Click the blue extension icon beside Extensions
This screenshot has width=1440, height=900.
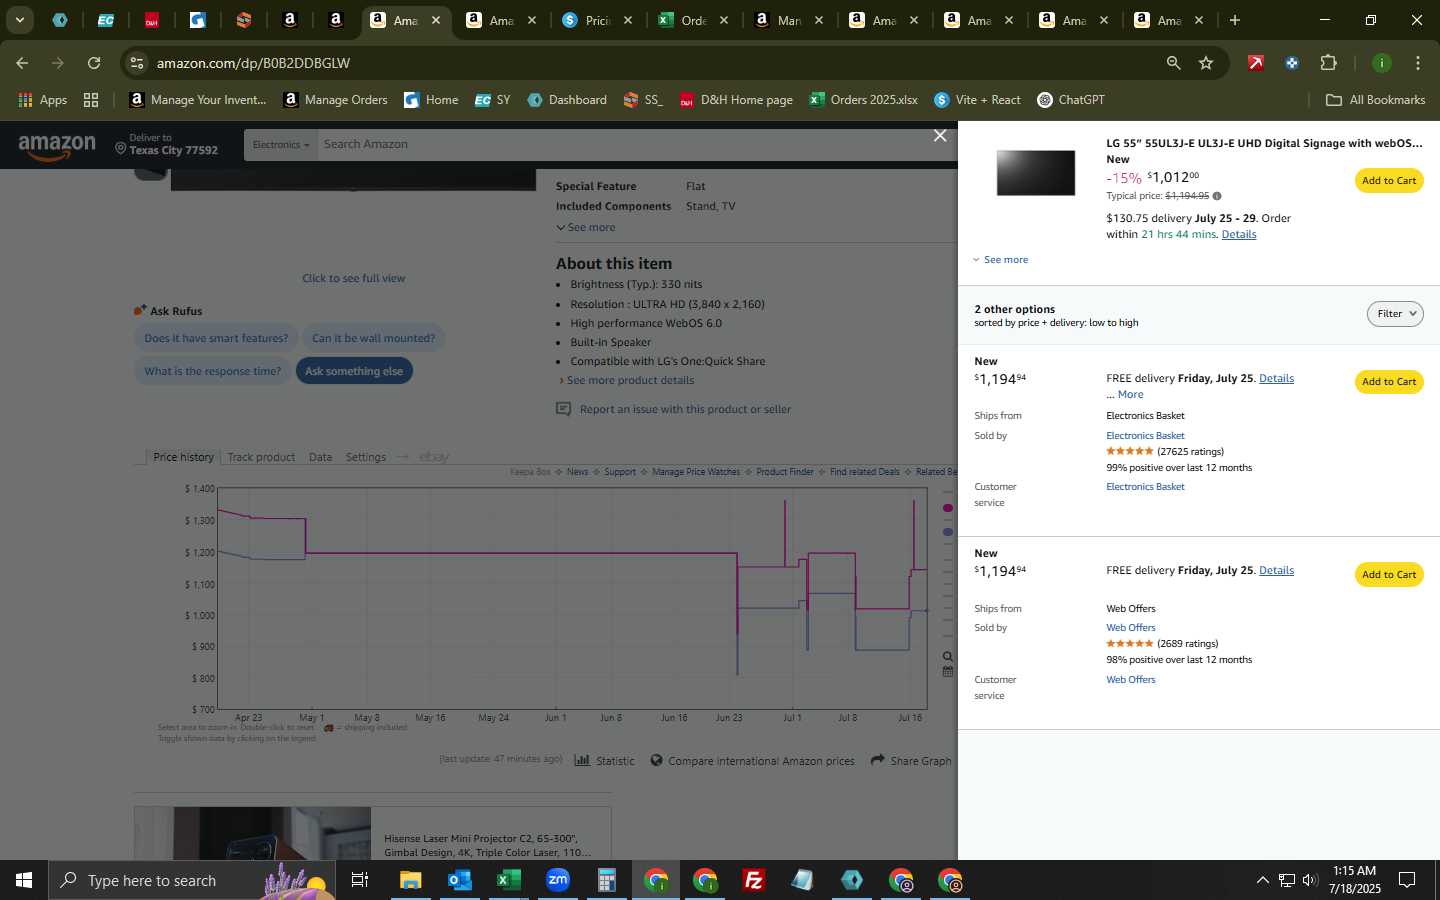click(x=1292, y=63)
